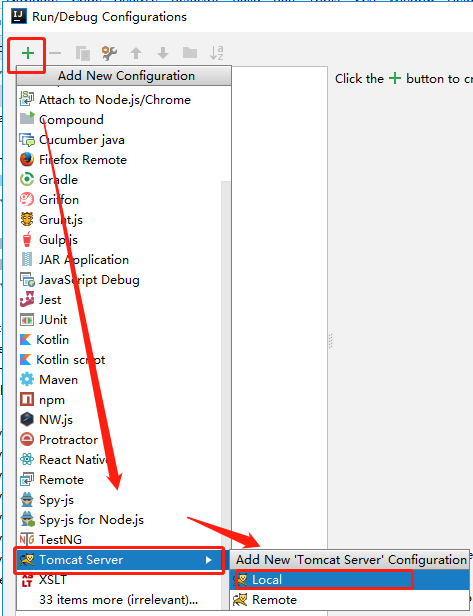Image resolution: width=473 pixels, height=616 pixels.
Task: Click the Firefox Remote icon
Action: [x=27, y=160]
